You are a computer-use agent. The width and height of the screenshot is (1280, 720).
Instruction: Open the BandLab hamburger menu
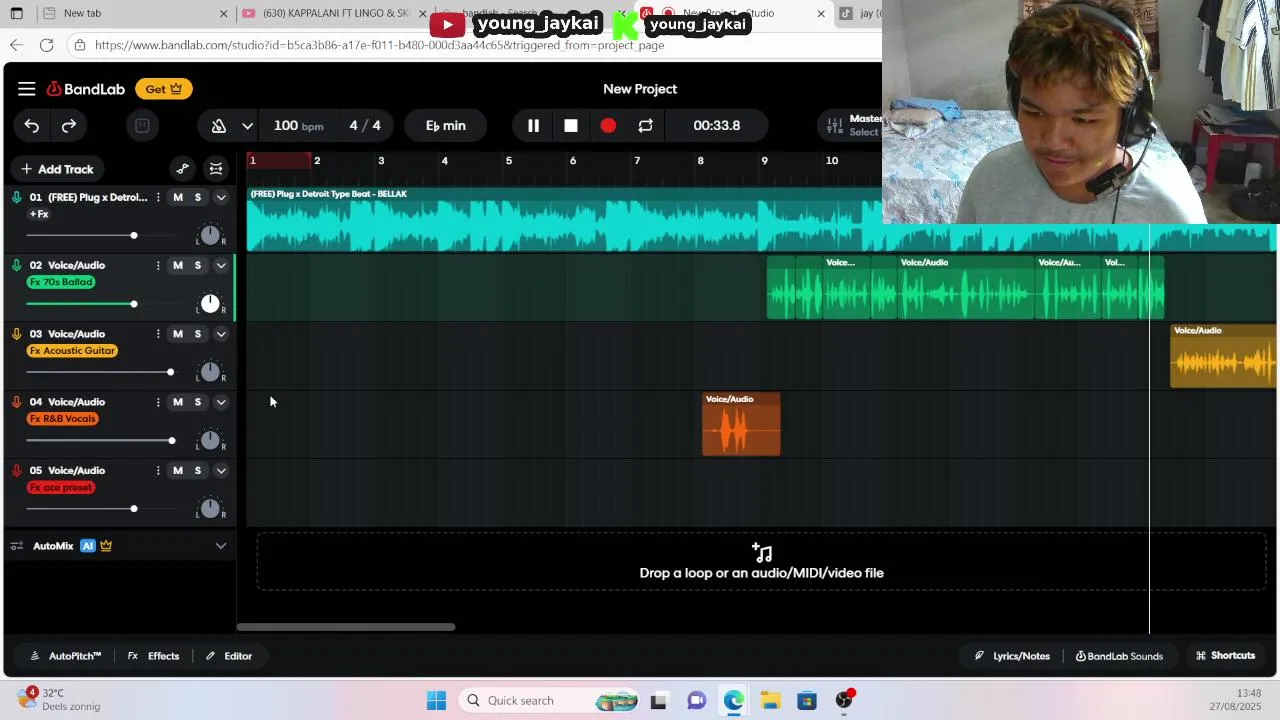tap(27, 89)
